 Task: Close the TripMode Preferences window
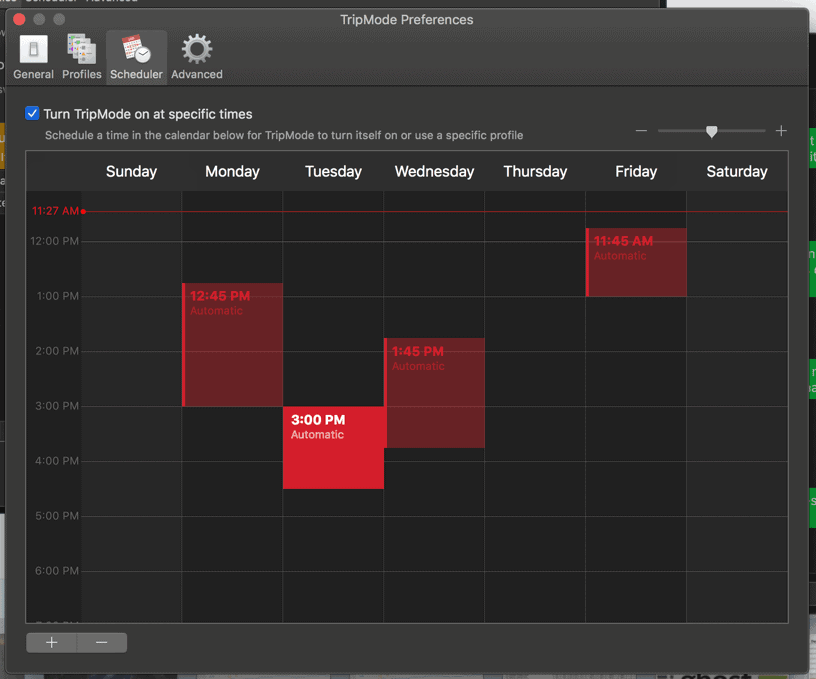click(x=19, y=19)
